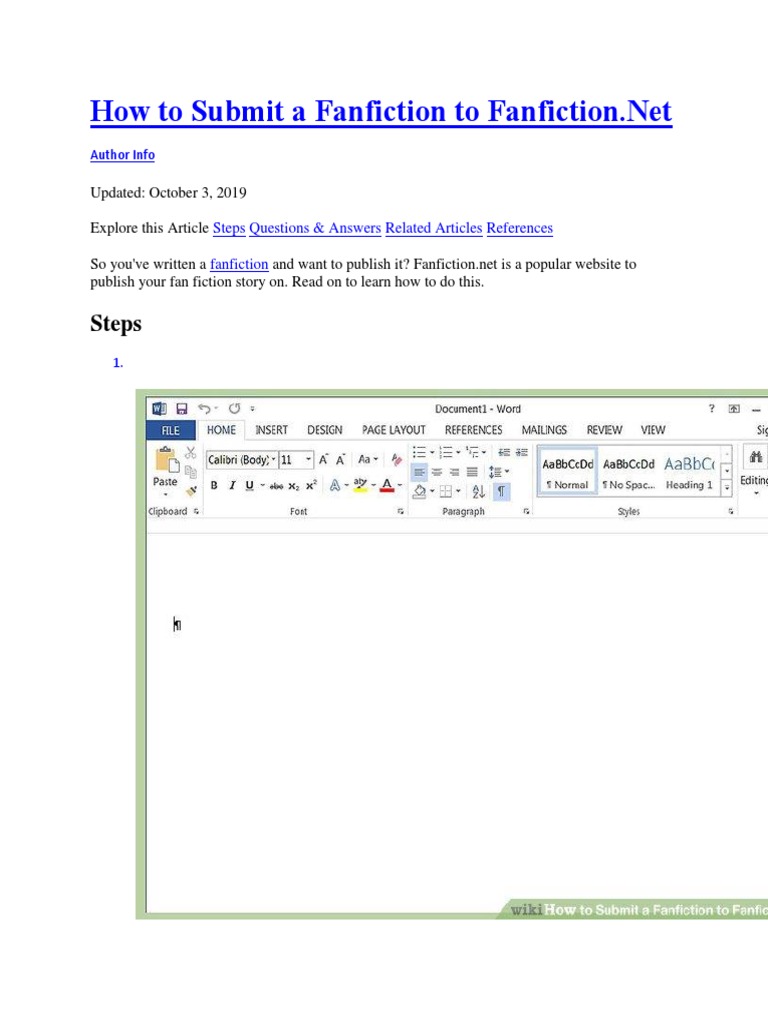Follow the fanfiction hyperlink
The width and height of the screenshot is (768, 1024).
(239, 264)
